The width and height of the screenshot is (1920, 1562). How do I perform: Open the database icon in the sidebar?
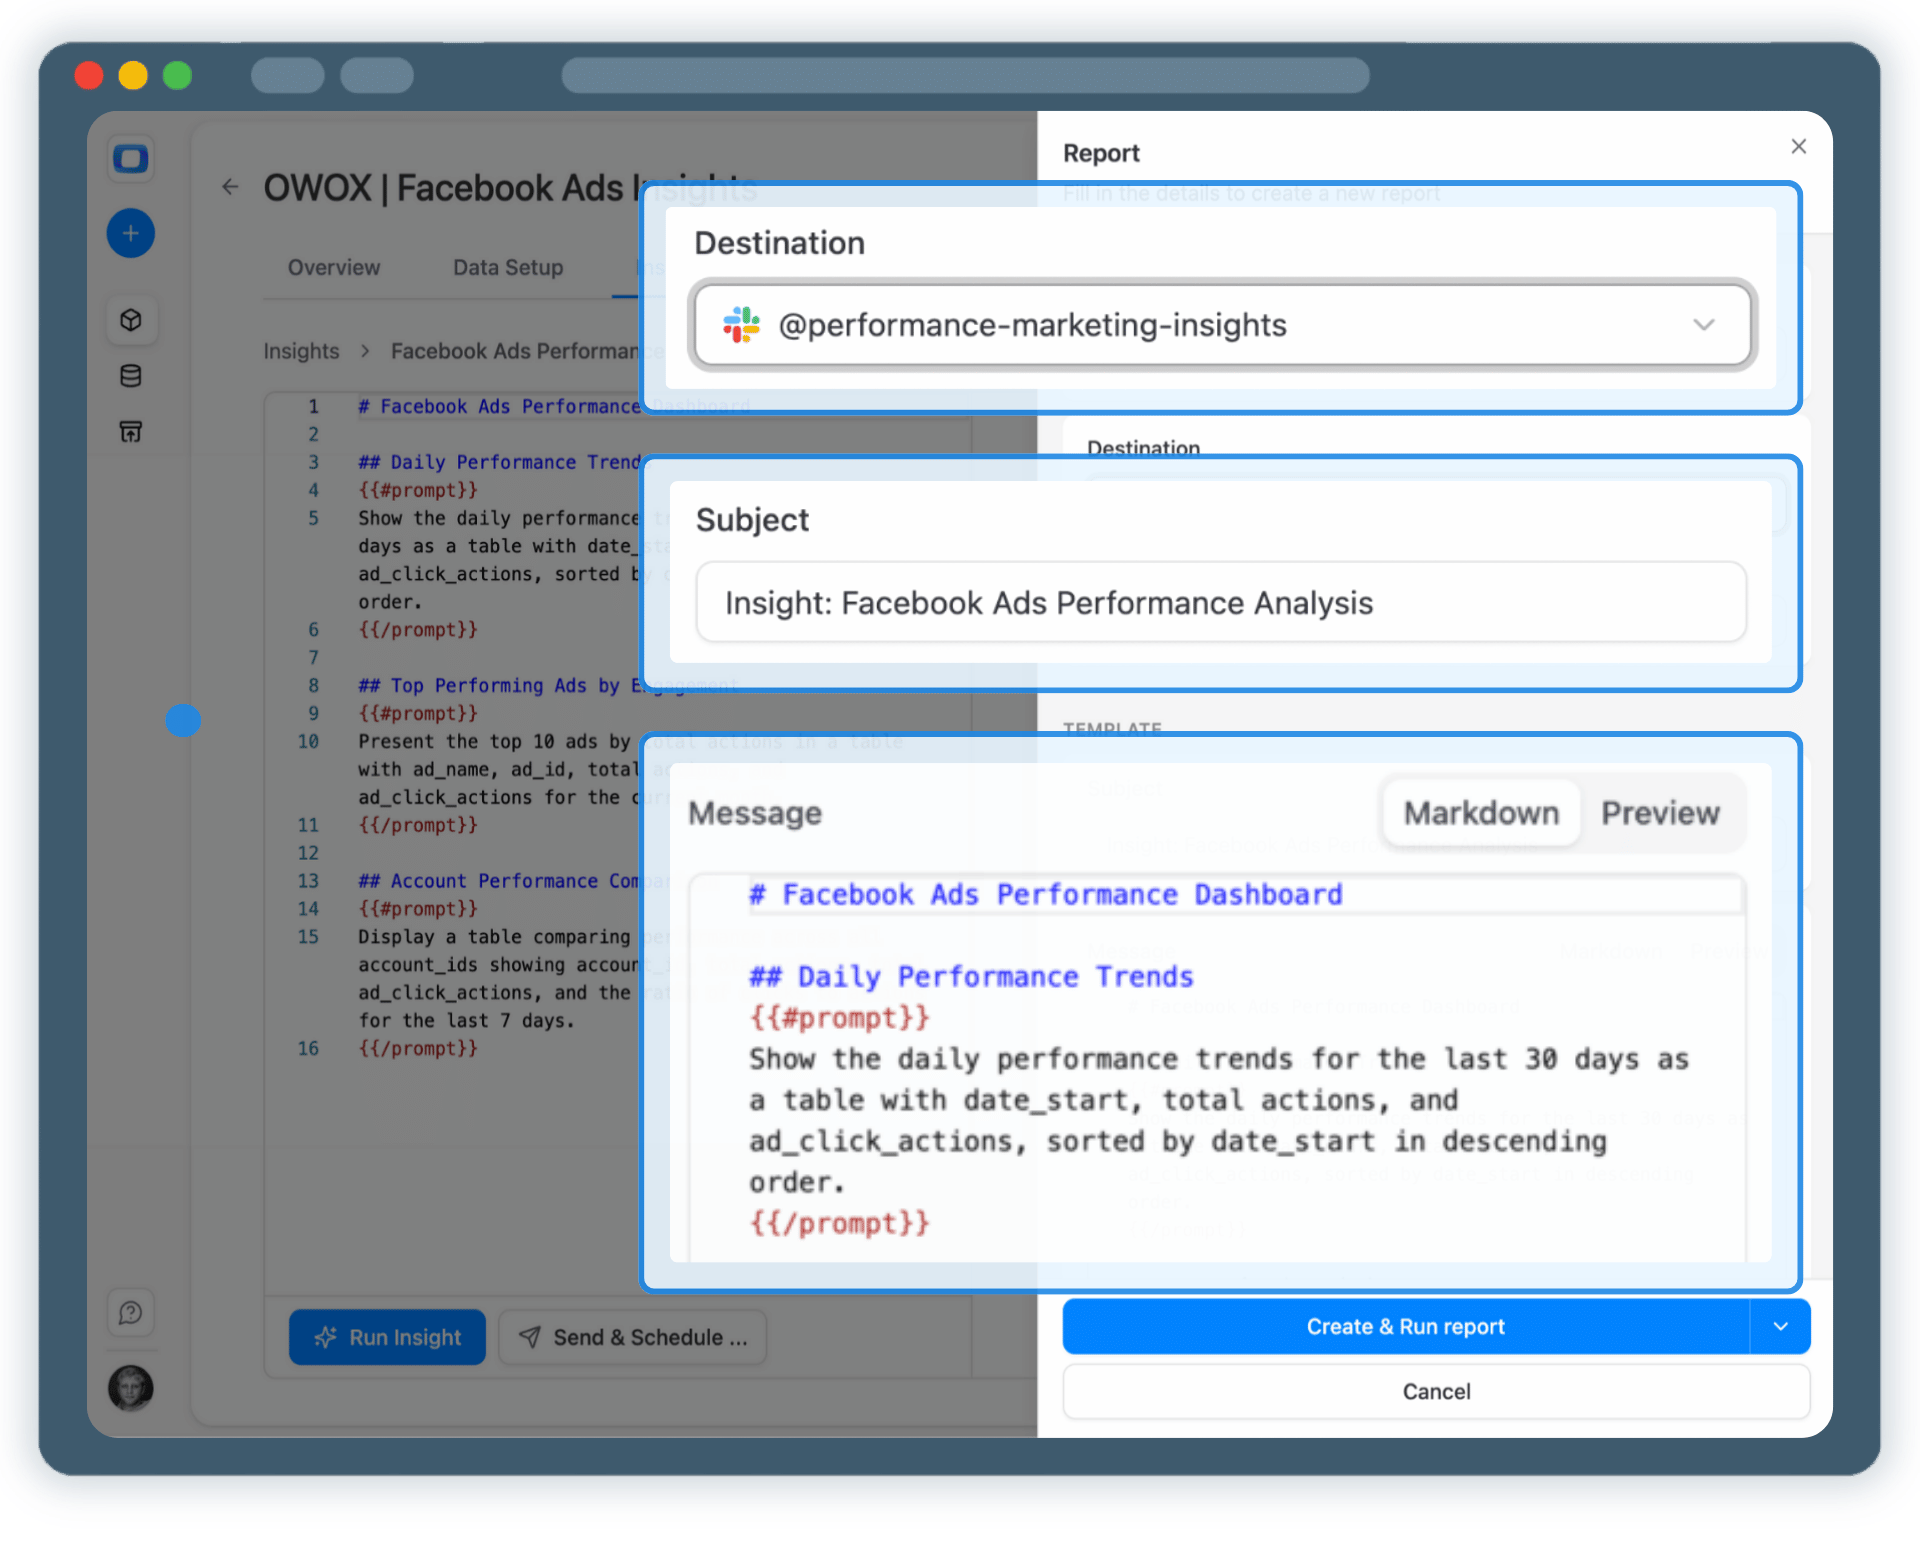click(x=130, y=376)
